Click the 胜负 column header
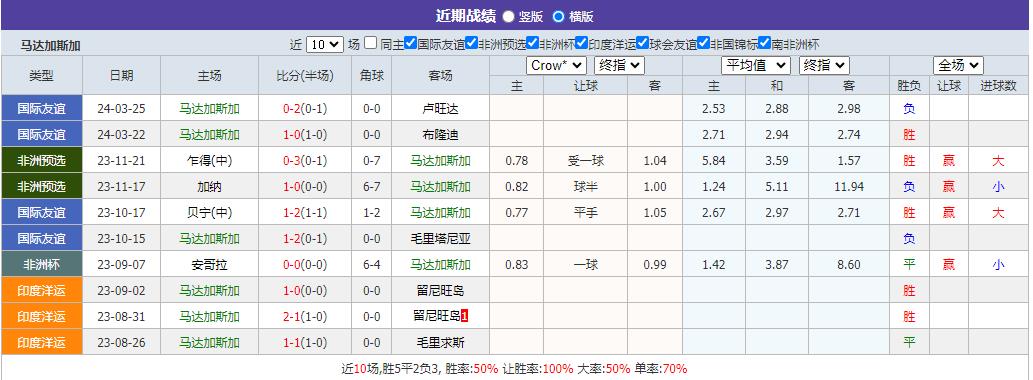The height and width of the screenshot is (380, 1033). tap(909, 85)
